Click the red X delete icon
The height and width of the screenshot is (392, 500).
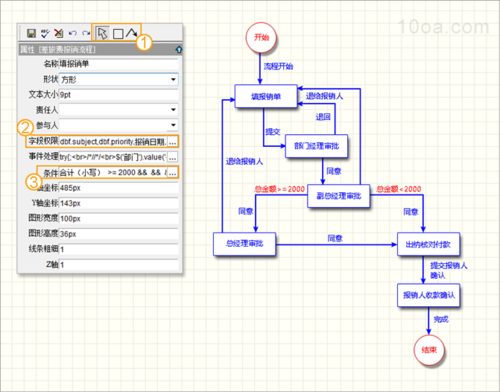(59, 33)
